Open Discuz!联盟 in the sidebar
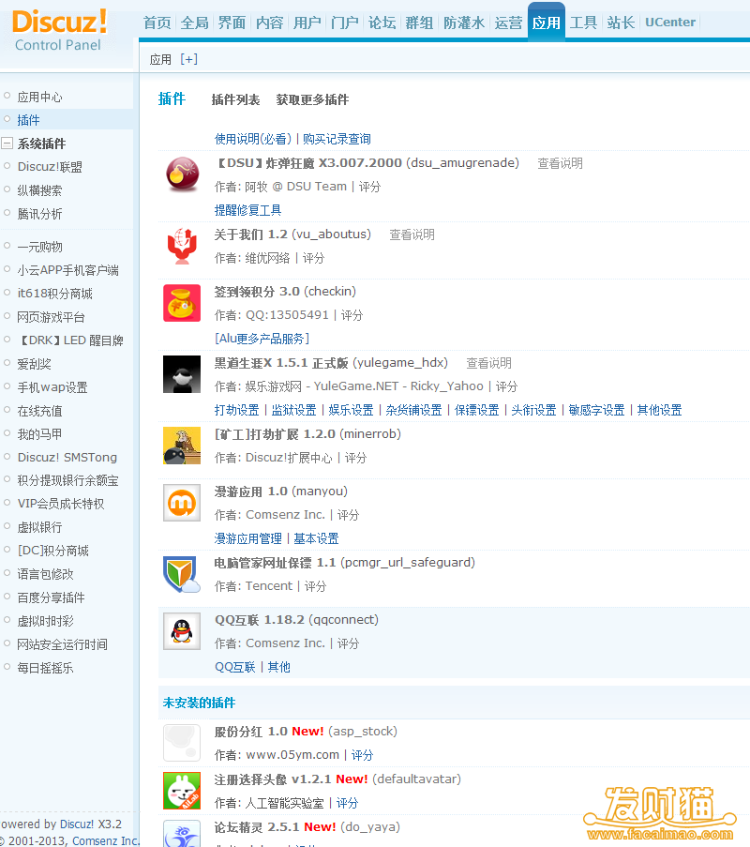 50,167
